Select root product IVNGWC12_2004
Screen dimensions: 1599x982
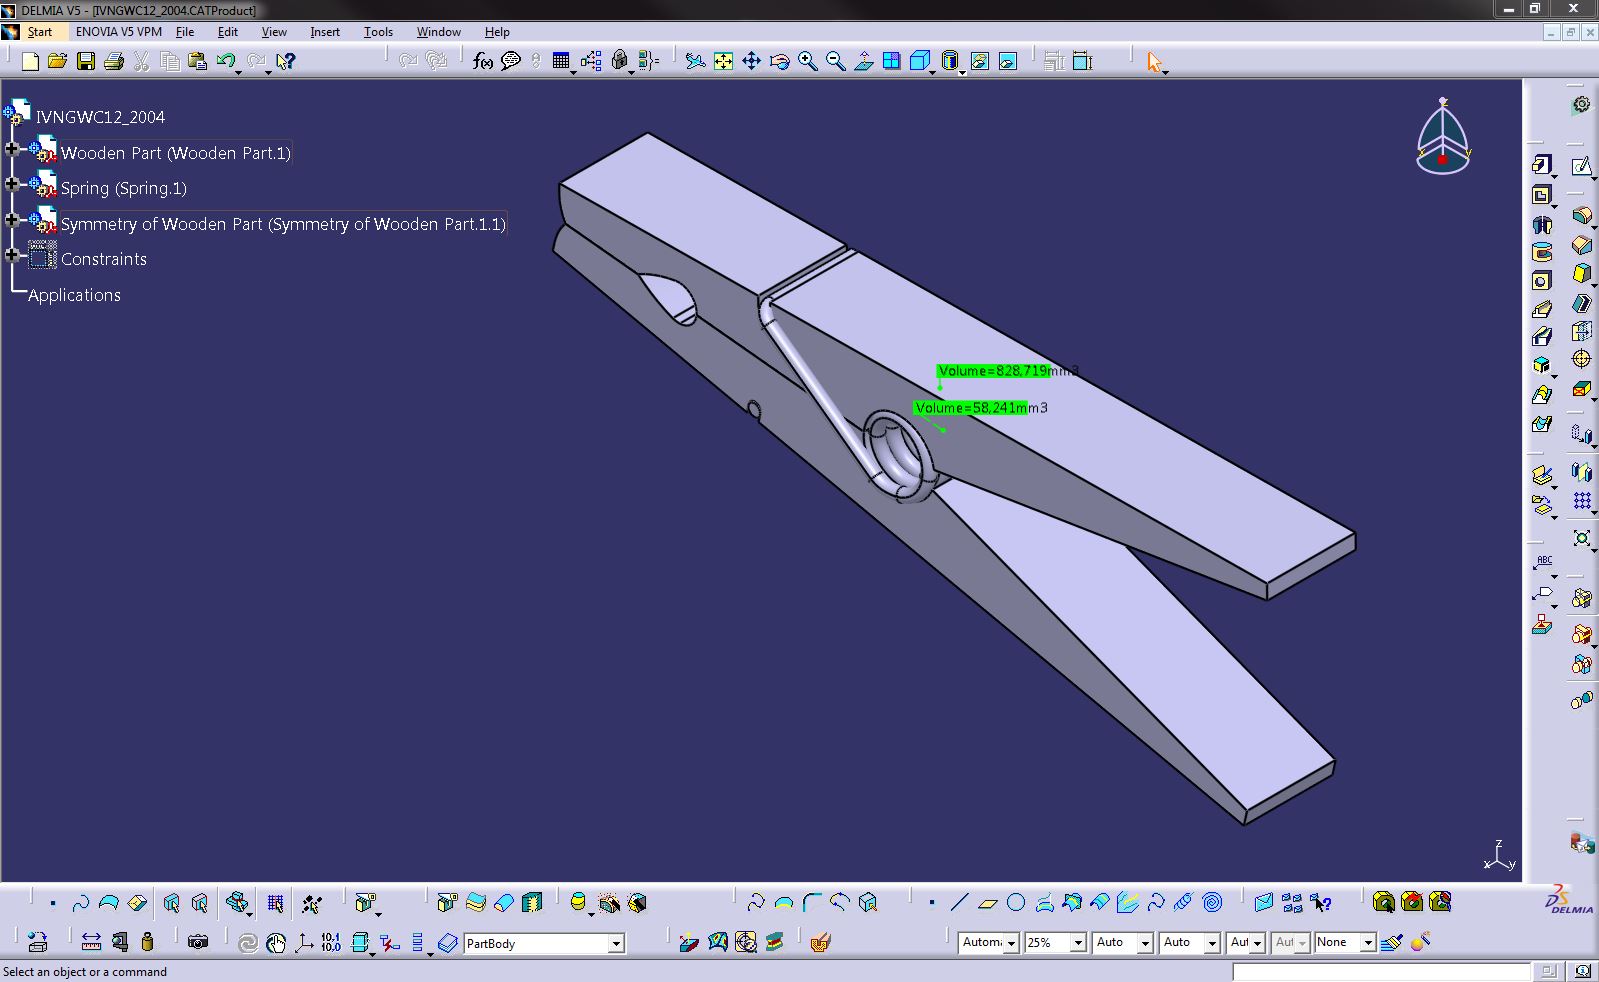pos(100,117)
